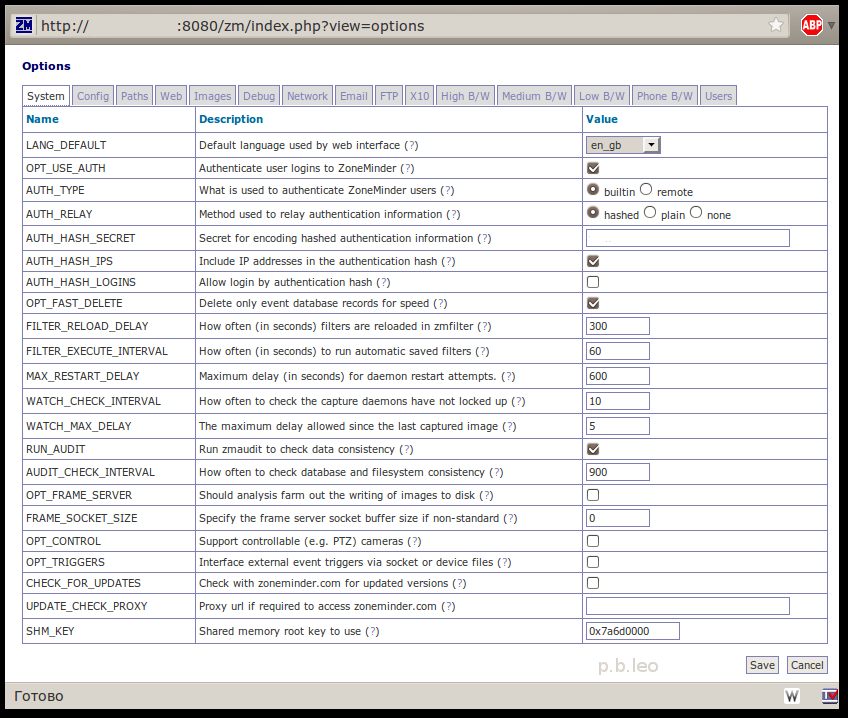Viewport: 848px width, 718px height.
Task: Click the ZM site favicon in address bar
Action: (24, 25)
